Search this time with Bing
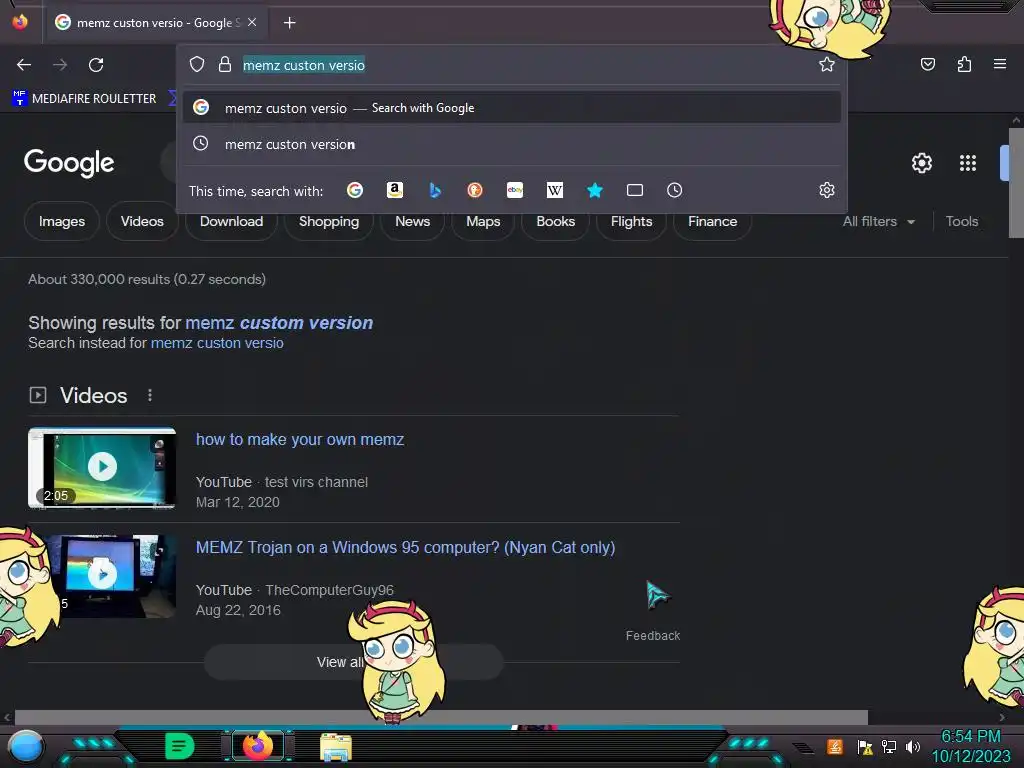This screenshot has height=768, width=1024. 435,190
